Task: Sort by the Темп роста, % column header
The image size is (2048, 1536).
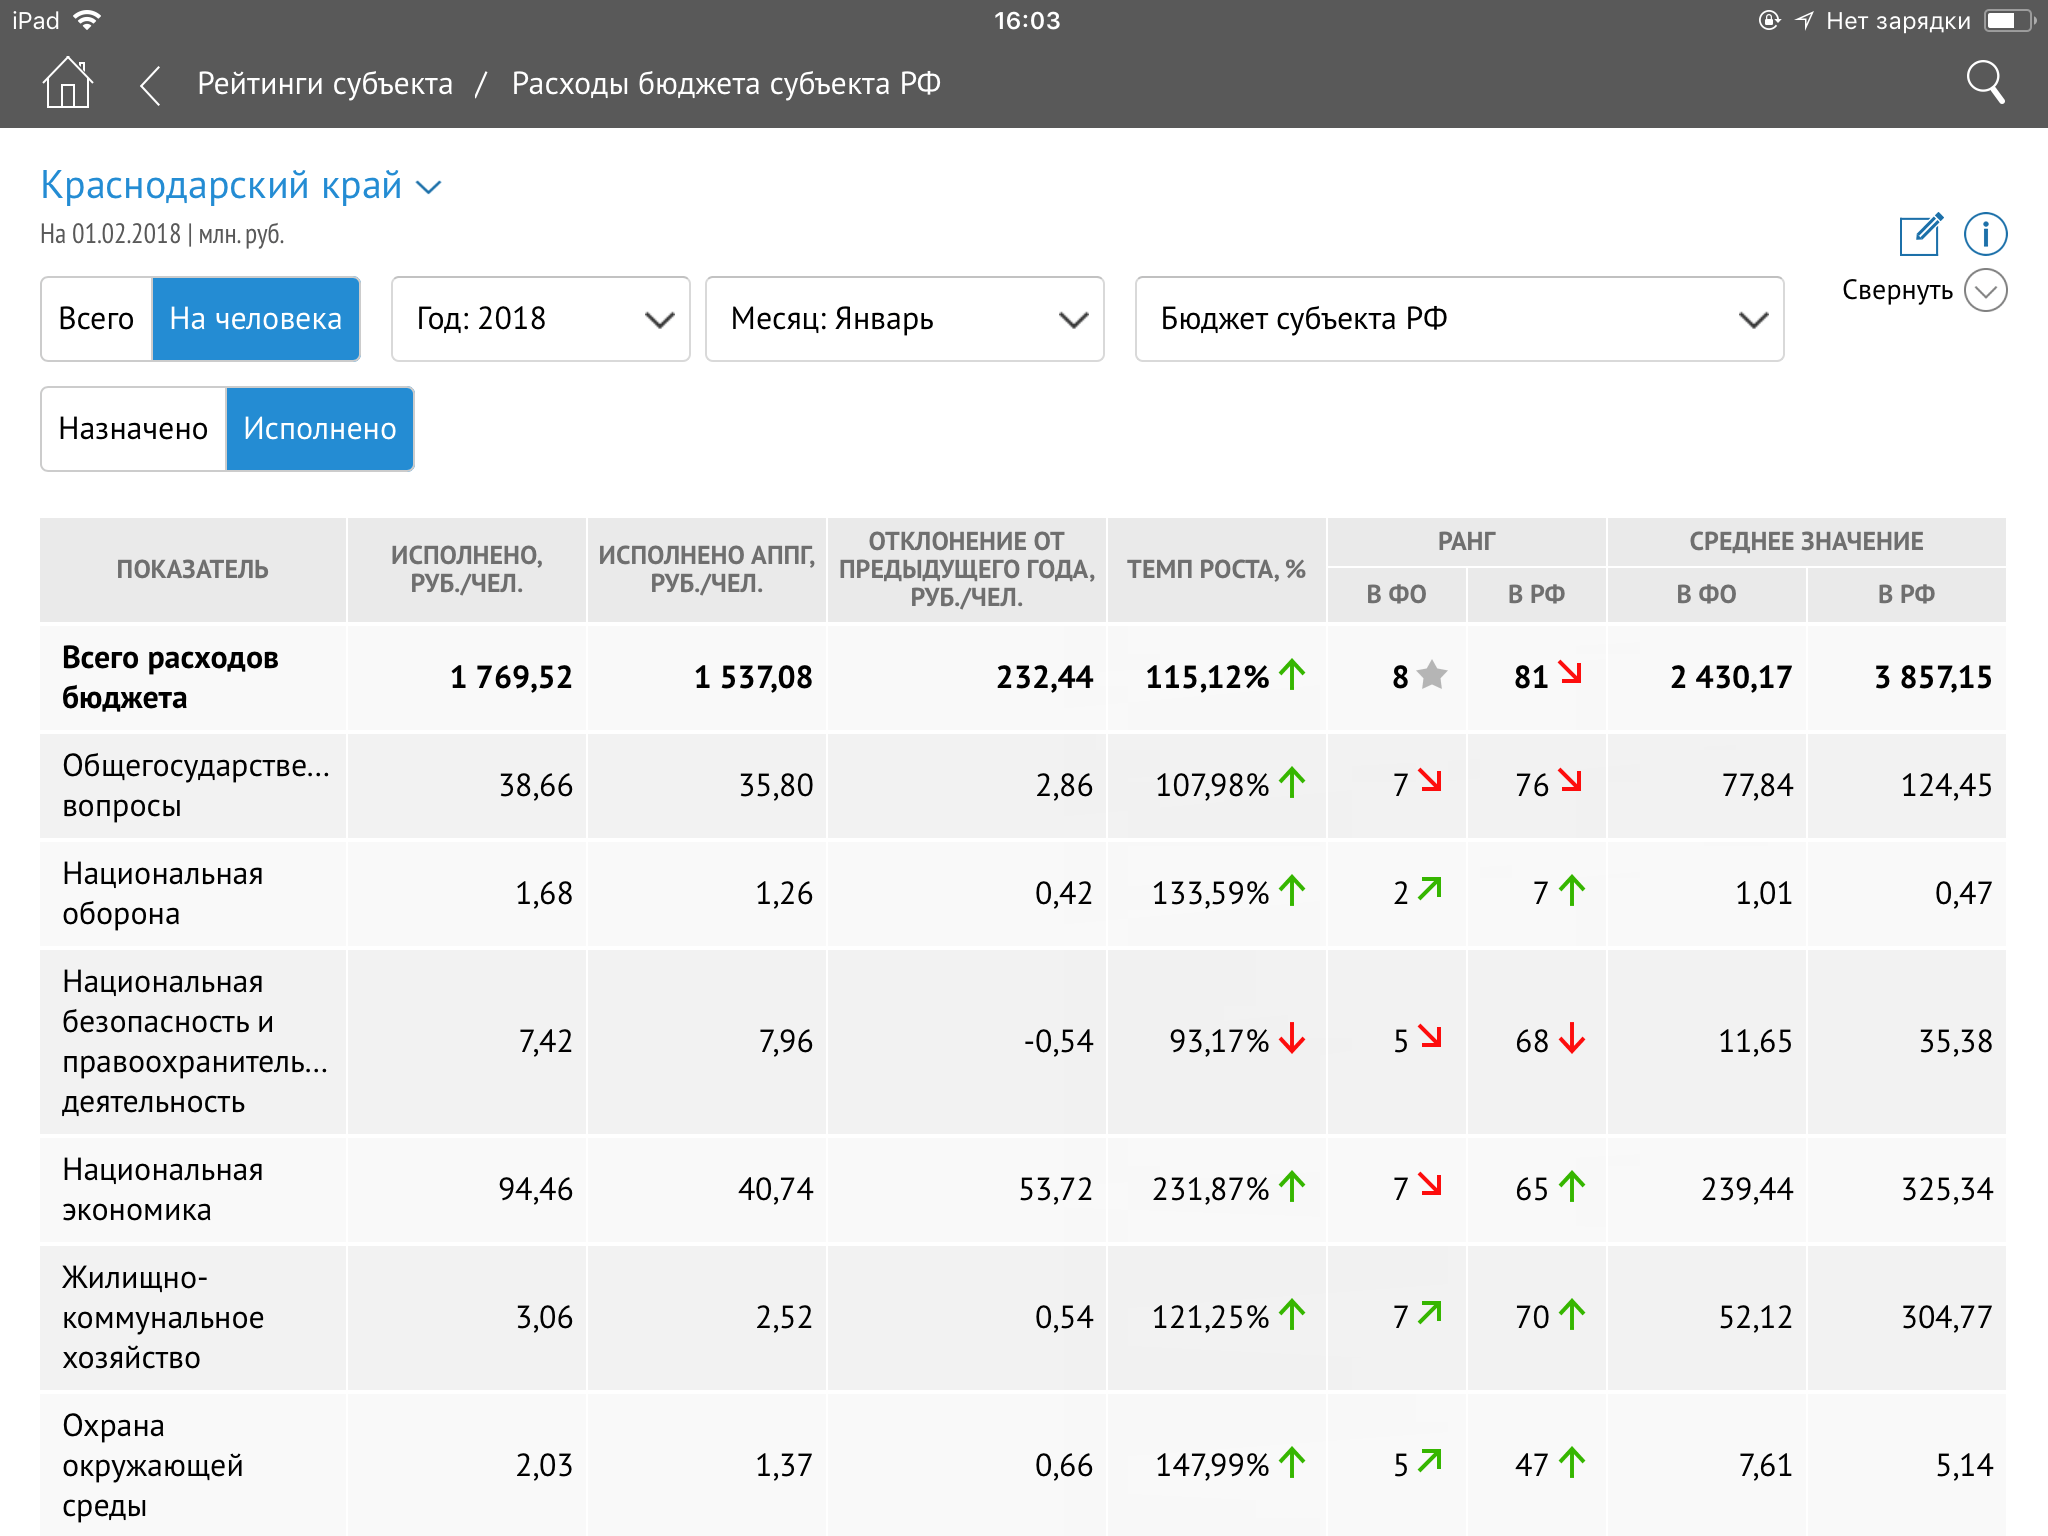Action: coord(1216,570)
